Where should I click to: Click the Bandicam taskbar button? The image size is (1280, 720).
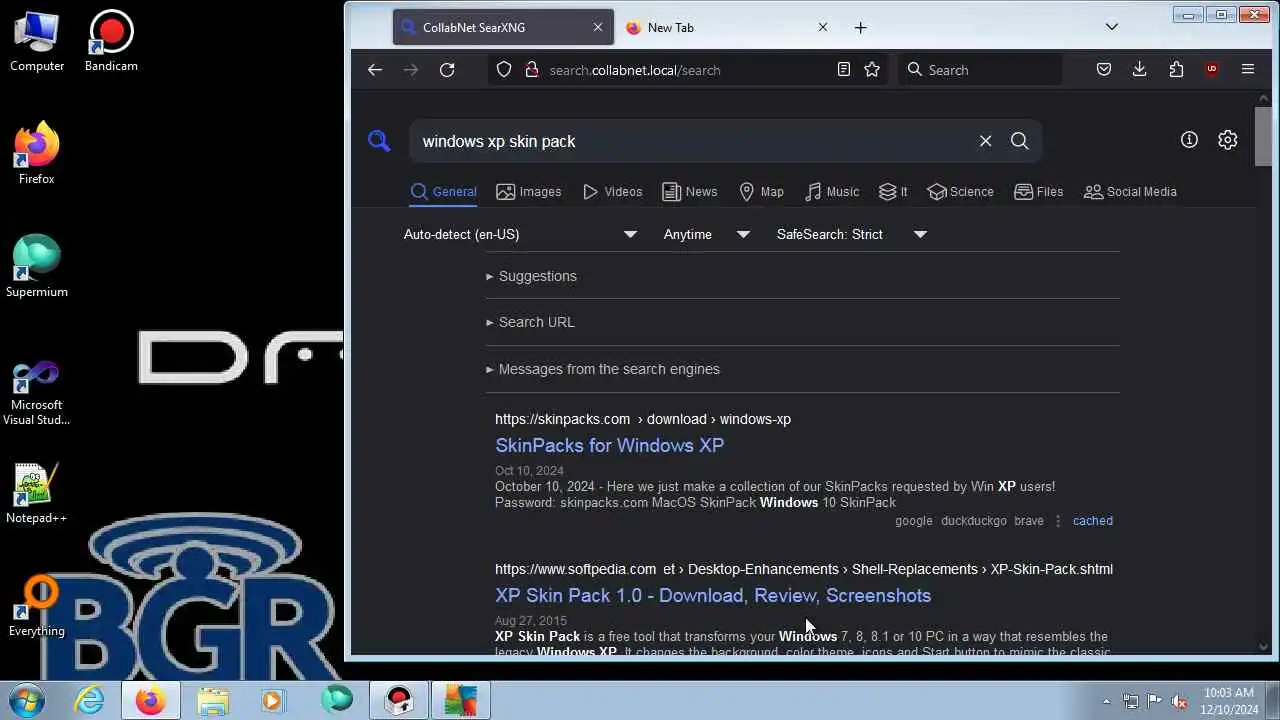tap(399, 700)
